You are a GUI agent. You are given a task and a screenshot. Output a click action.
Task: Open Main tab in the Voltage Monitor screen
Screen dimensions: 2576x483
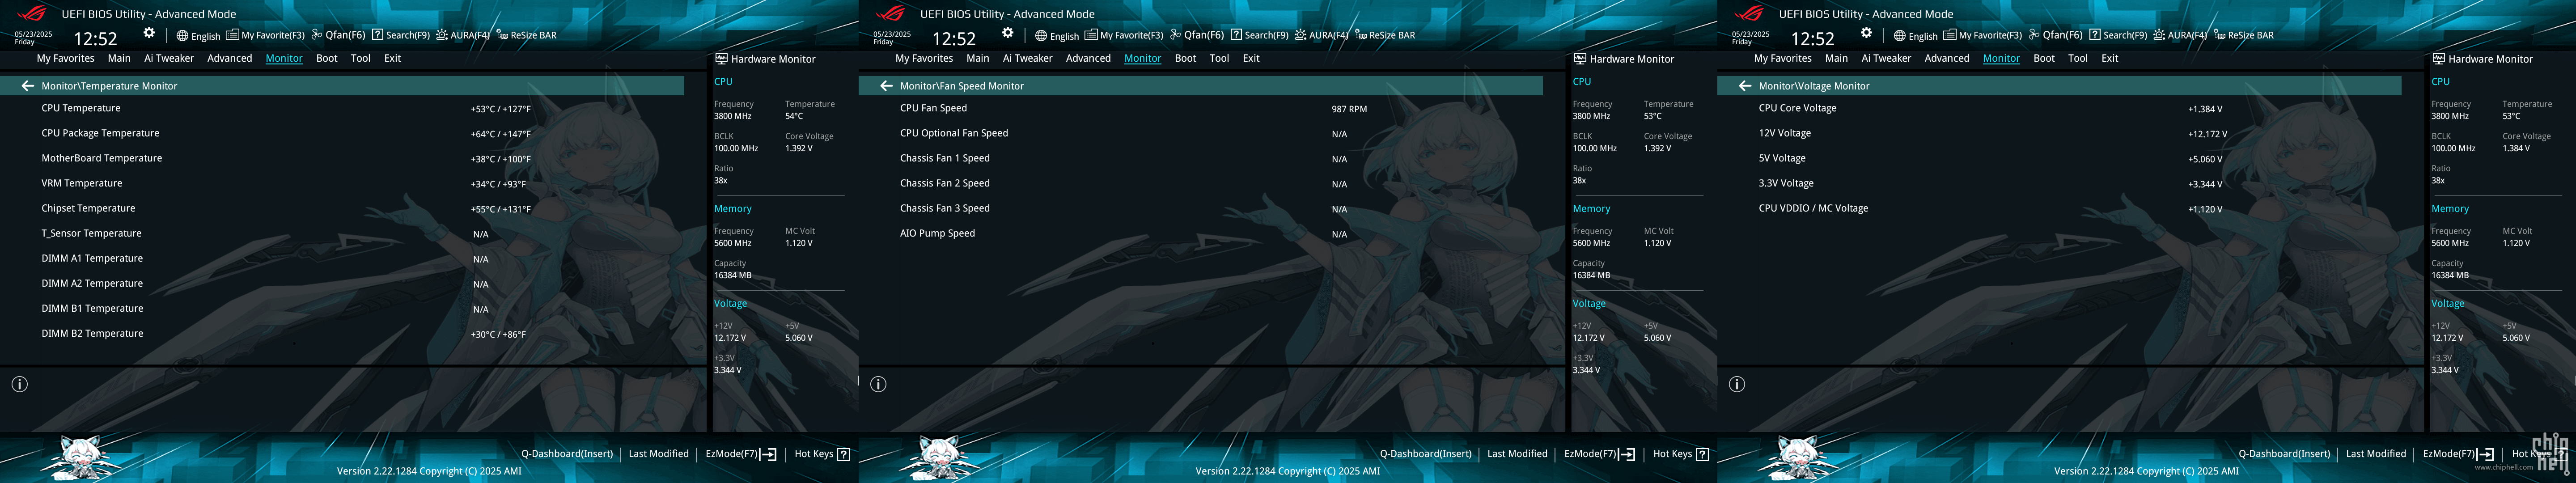(x=1836, y=58)
